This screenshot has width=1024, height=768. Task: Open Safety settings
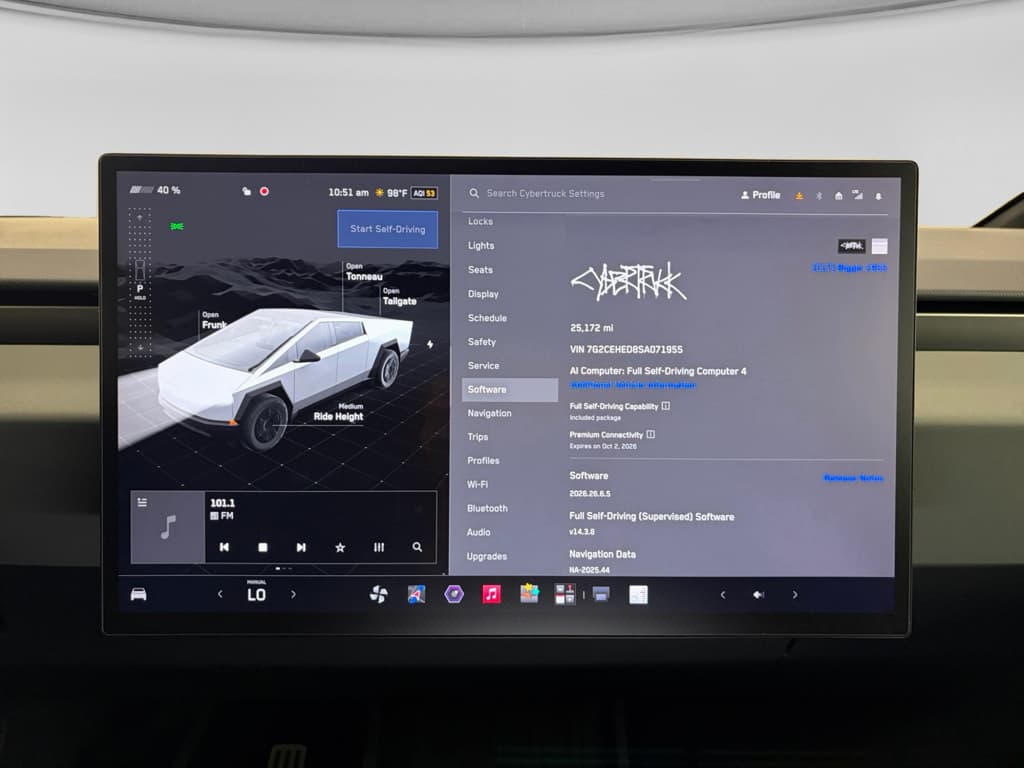click(482, 342)
